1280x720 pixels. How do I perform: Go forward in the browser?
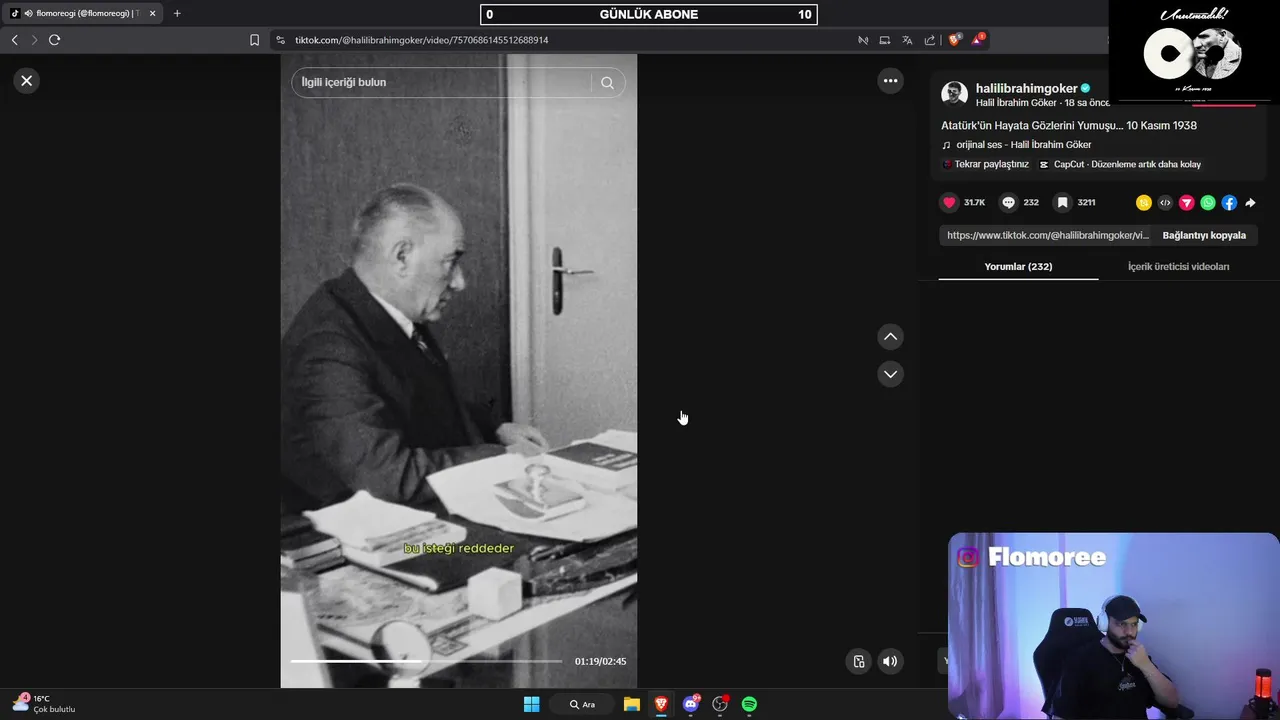point(34,40)
